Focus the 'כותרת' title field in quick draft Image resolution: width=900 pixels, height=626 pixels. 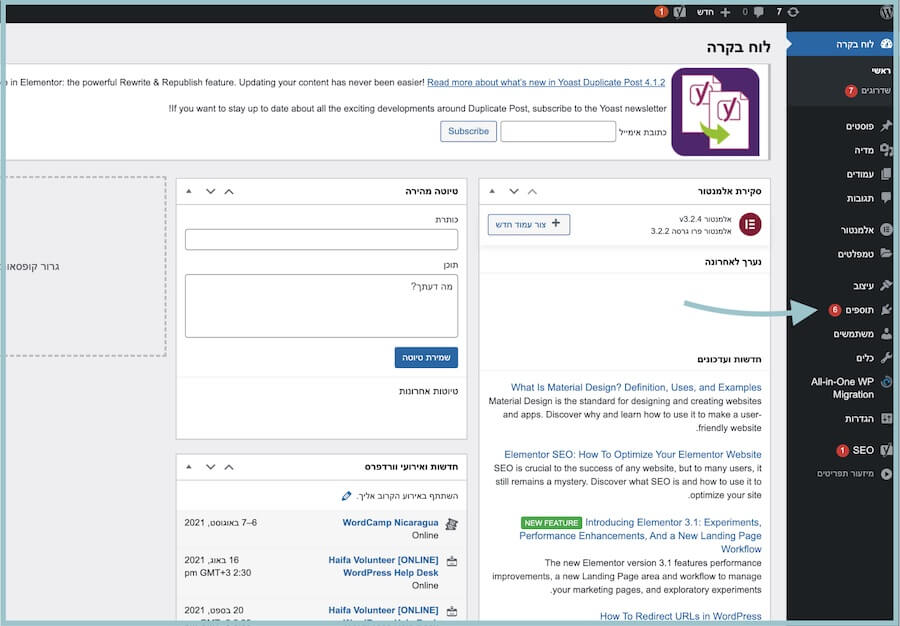tap(321, 239)
